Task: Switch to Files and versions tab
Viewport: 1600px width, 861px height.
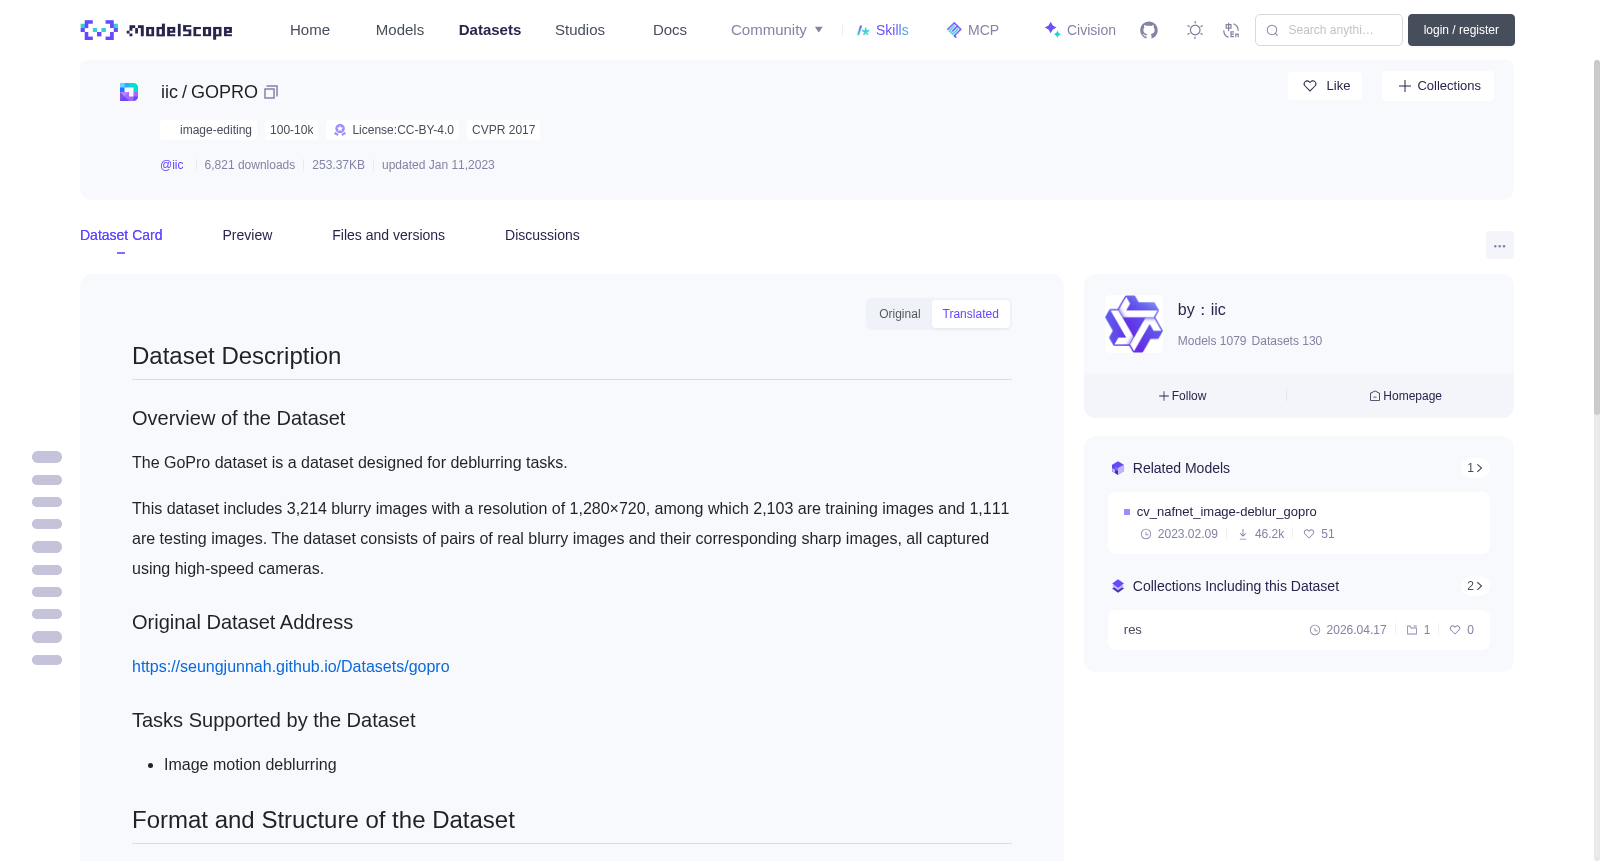Action: pyautogui.click(x=388, y=235)
